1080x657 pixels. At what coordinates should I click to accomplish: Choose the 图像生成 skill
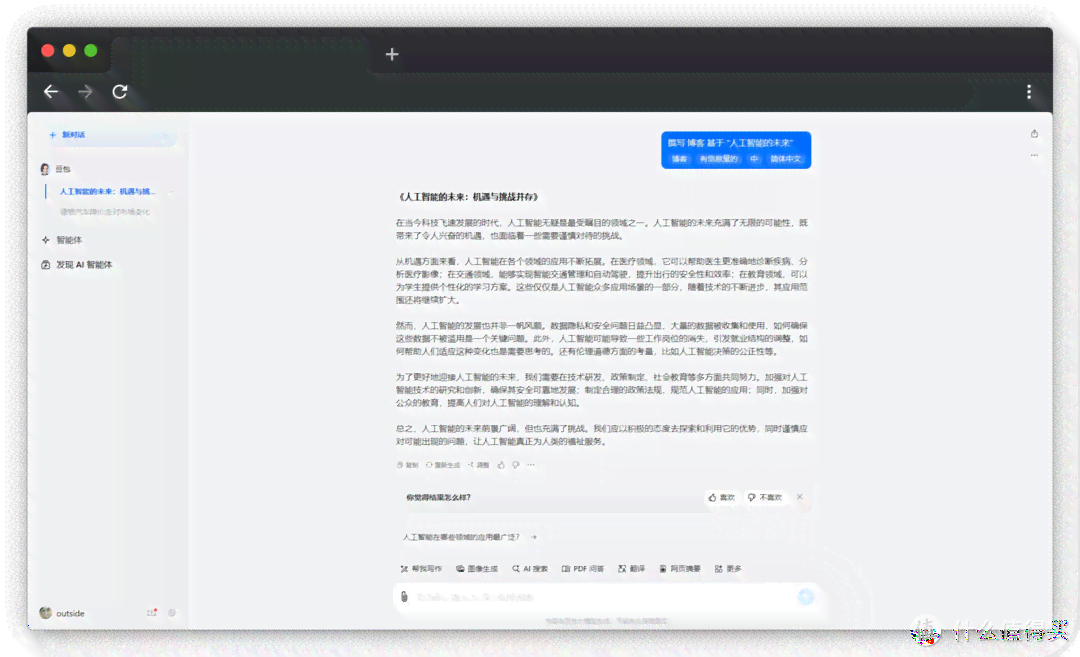click(x=477, y=569)
